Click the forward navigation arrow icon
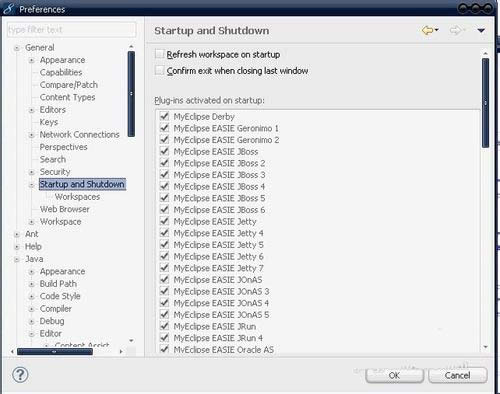The image size is (500, 394). 455,31
